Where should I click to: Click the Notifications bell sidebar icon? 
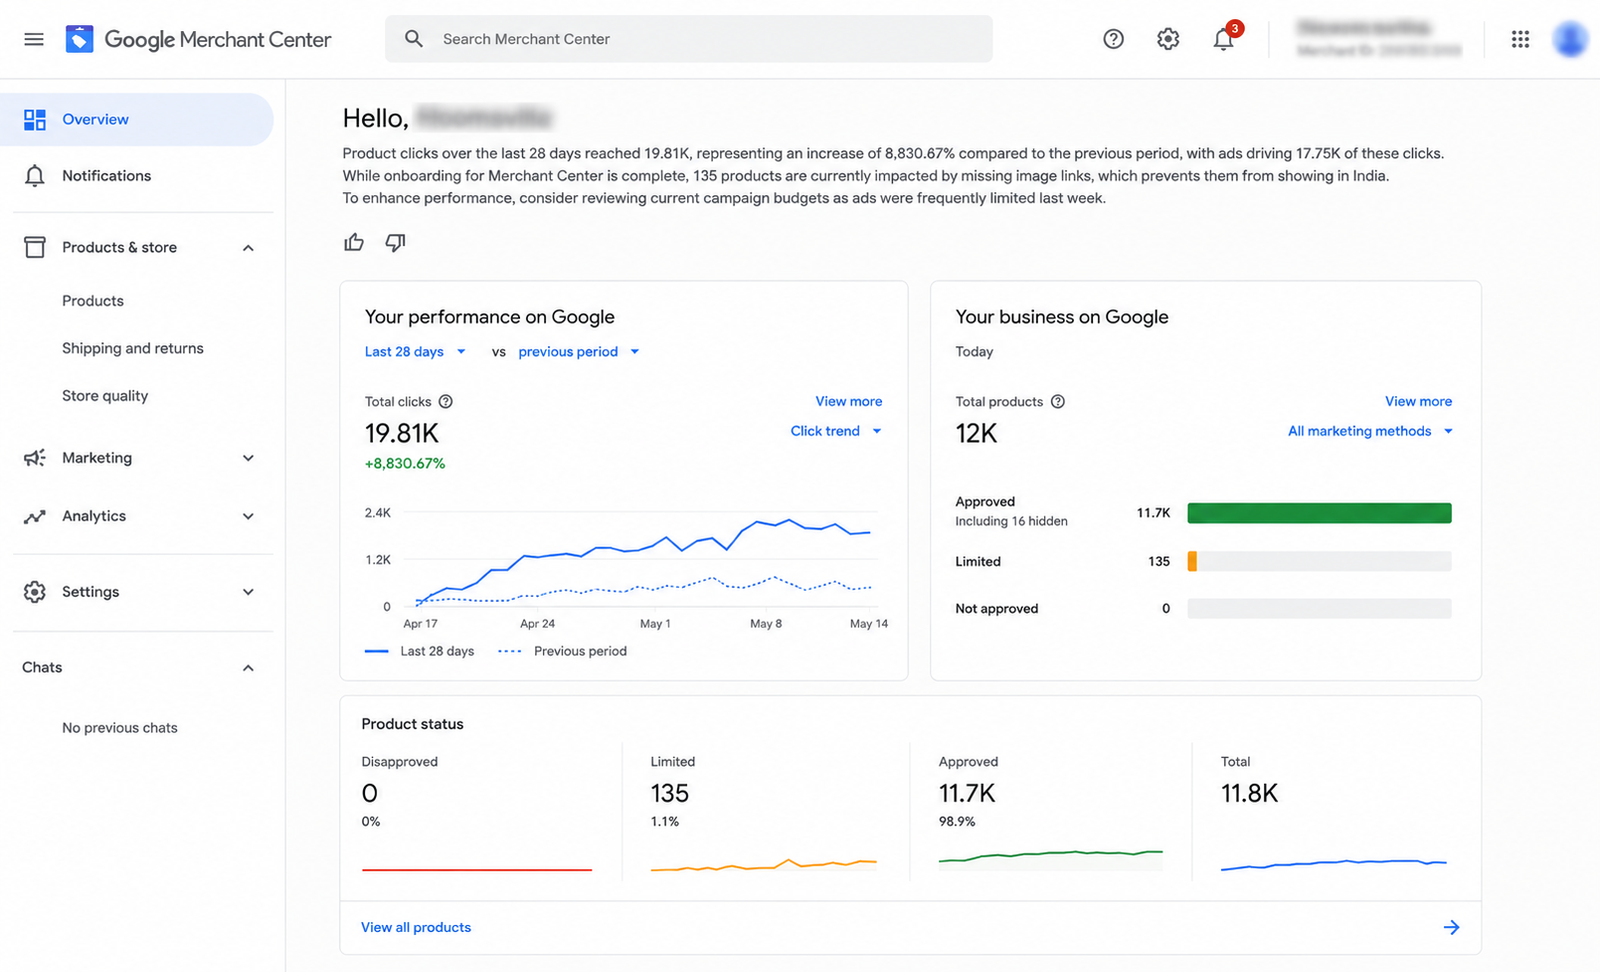point(35,176)
